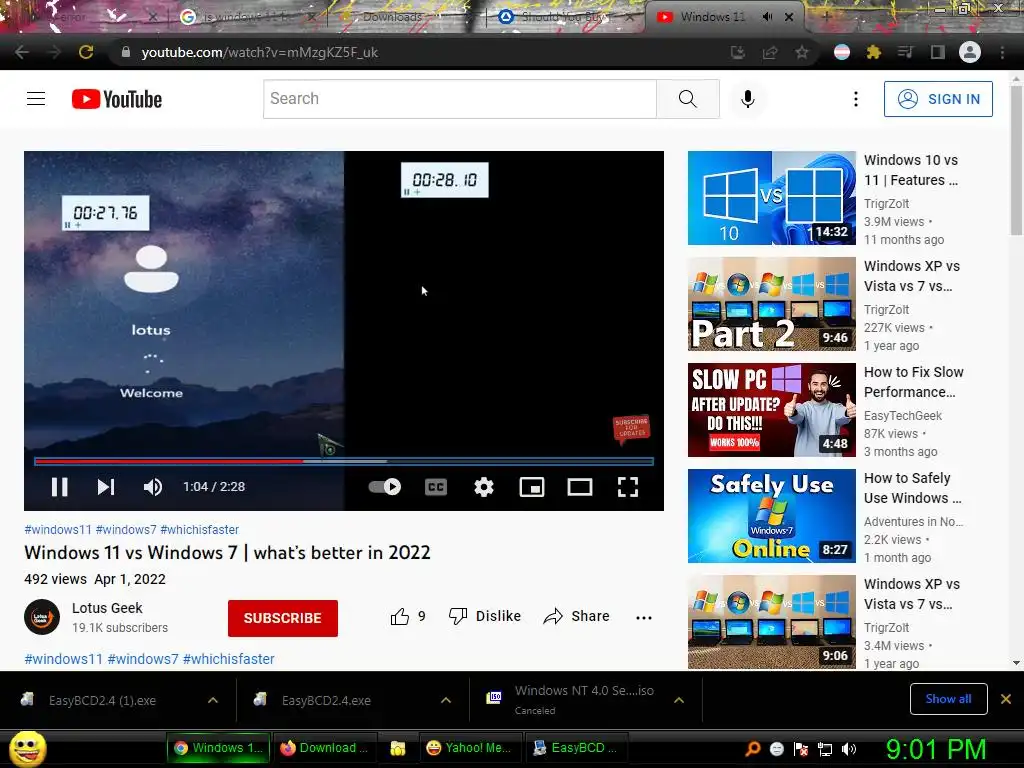Toggle the autoplay switch

(385, 487)
